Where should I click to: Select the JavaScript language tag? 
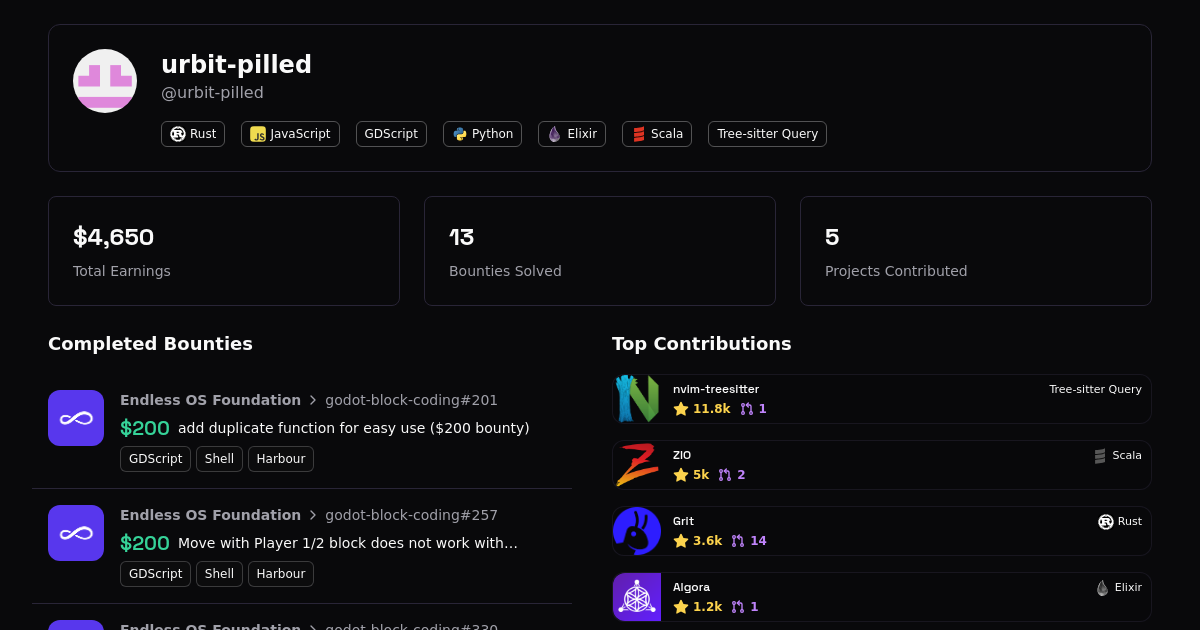(290, 134)
